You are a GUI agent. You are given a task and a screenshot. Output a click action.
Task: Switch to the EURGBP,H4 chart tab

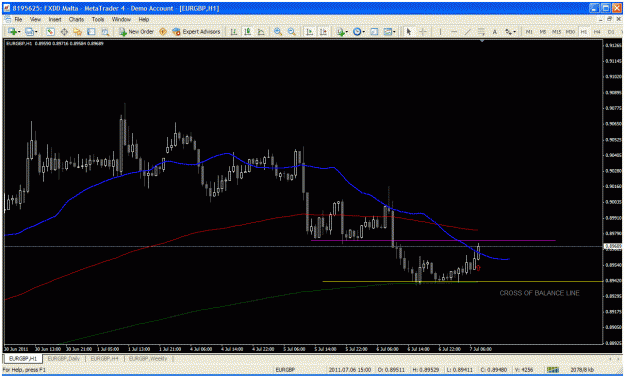pyautogui.click(x=104, y=358)
